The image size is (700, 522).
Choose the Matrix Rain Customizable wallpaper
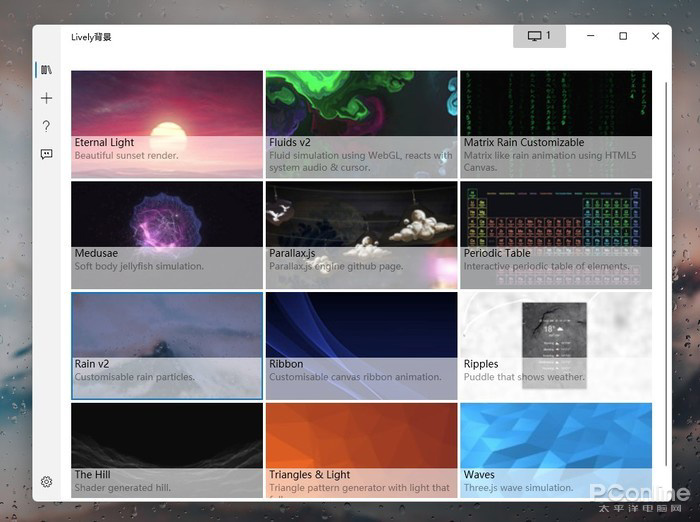(x=556, y=124)
